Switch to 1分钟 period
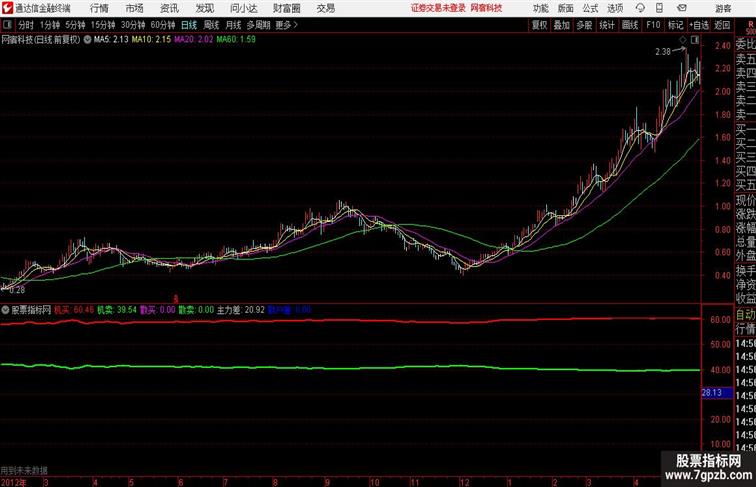Viewport: 756px width, 487px height. tap(50, 25)
